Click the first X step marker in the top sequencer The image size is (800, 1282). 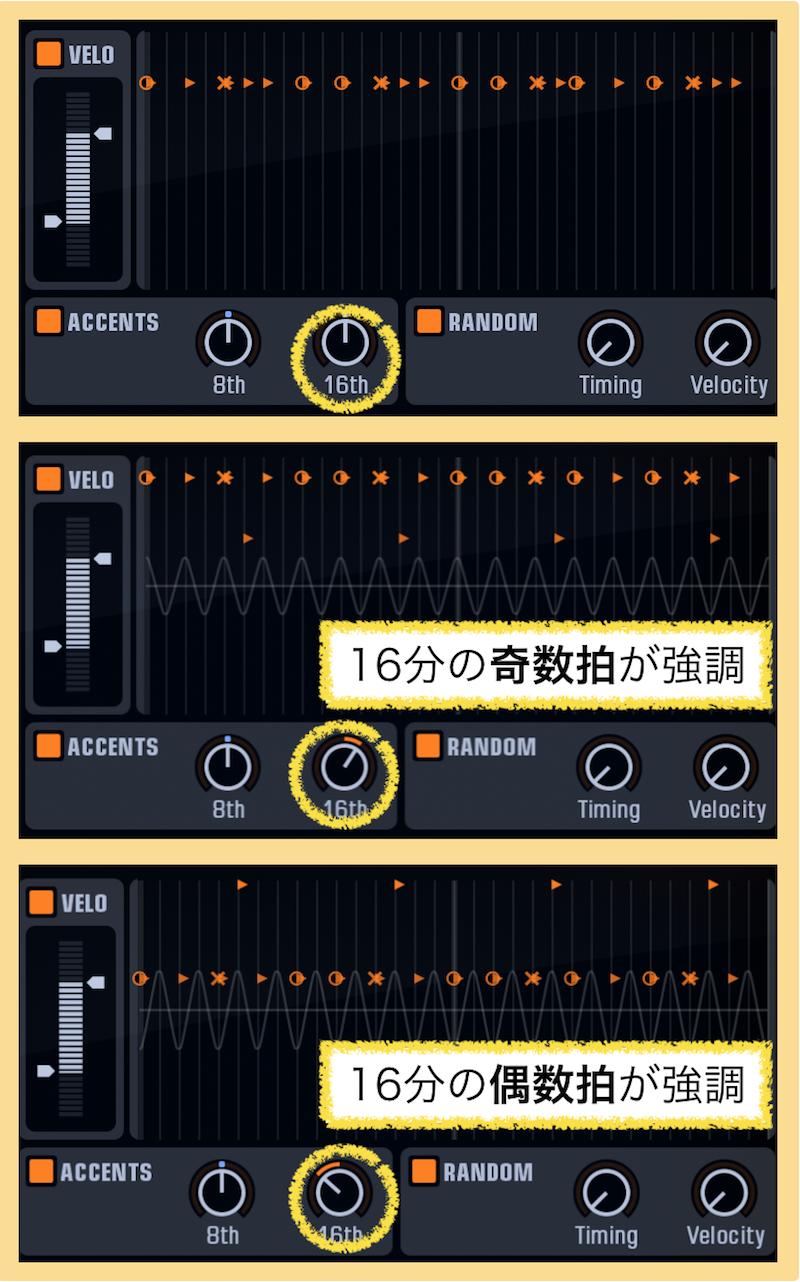[225, 83]
